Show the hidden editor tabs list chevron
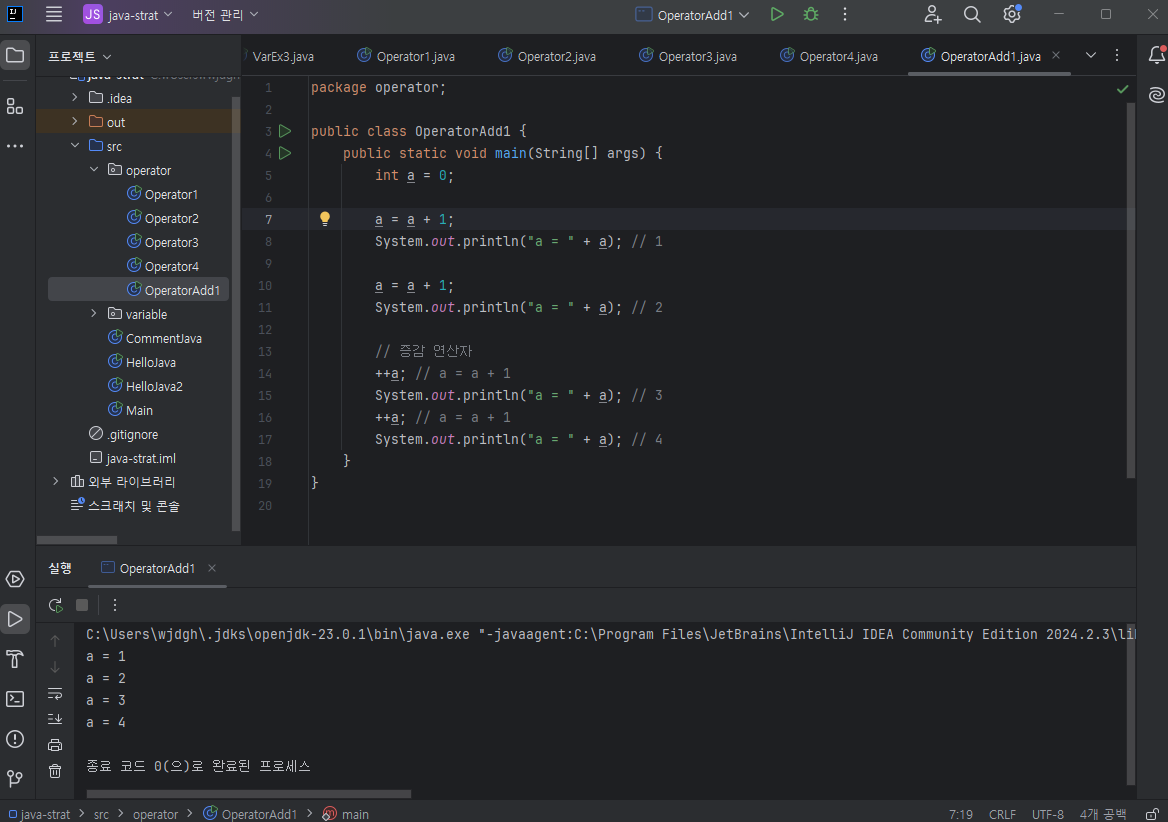Screen dimensions: 1168x822 tap(1091, 55)
